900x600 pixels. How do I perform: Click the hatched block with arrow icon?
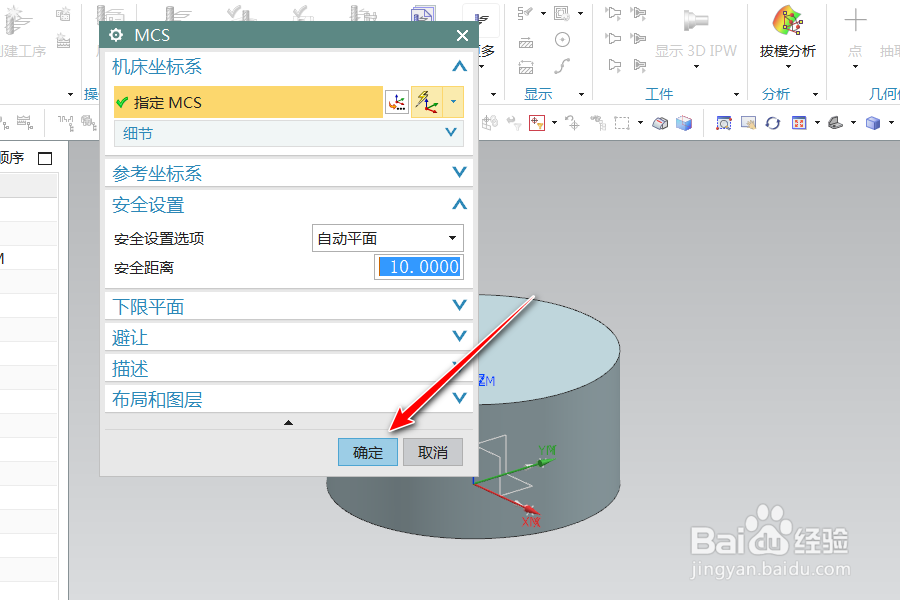click(x=526, y=42)
